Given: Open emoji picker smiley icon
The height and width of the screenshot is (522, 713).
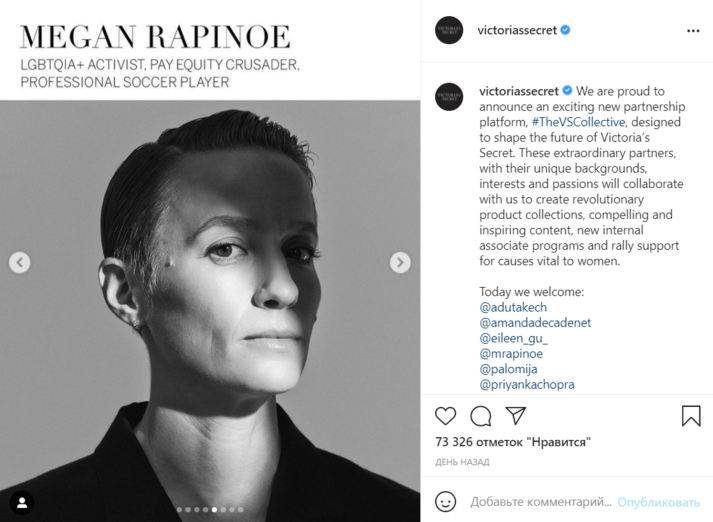Looking at the screenshot, I should click(x=445, y=502).
